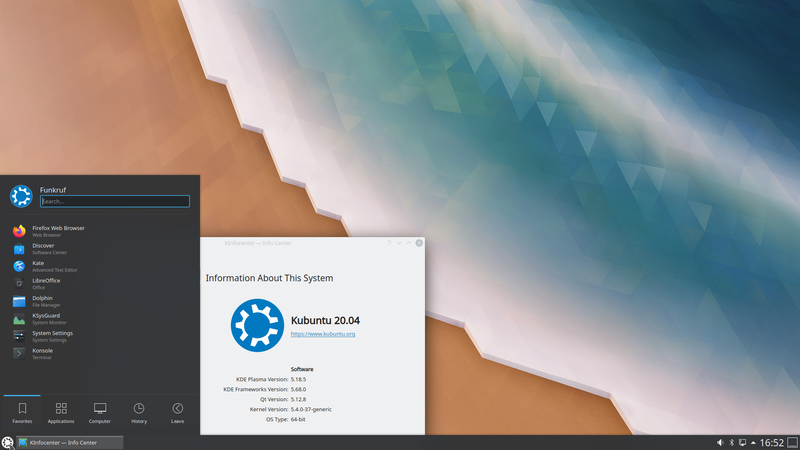Open Dolphin file manager
The image size is (800, 450).
click(99, 301)
